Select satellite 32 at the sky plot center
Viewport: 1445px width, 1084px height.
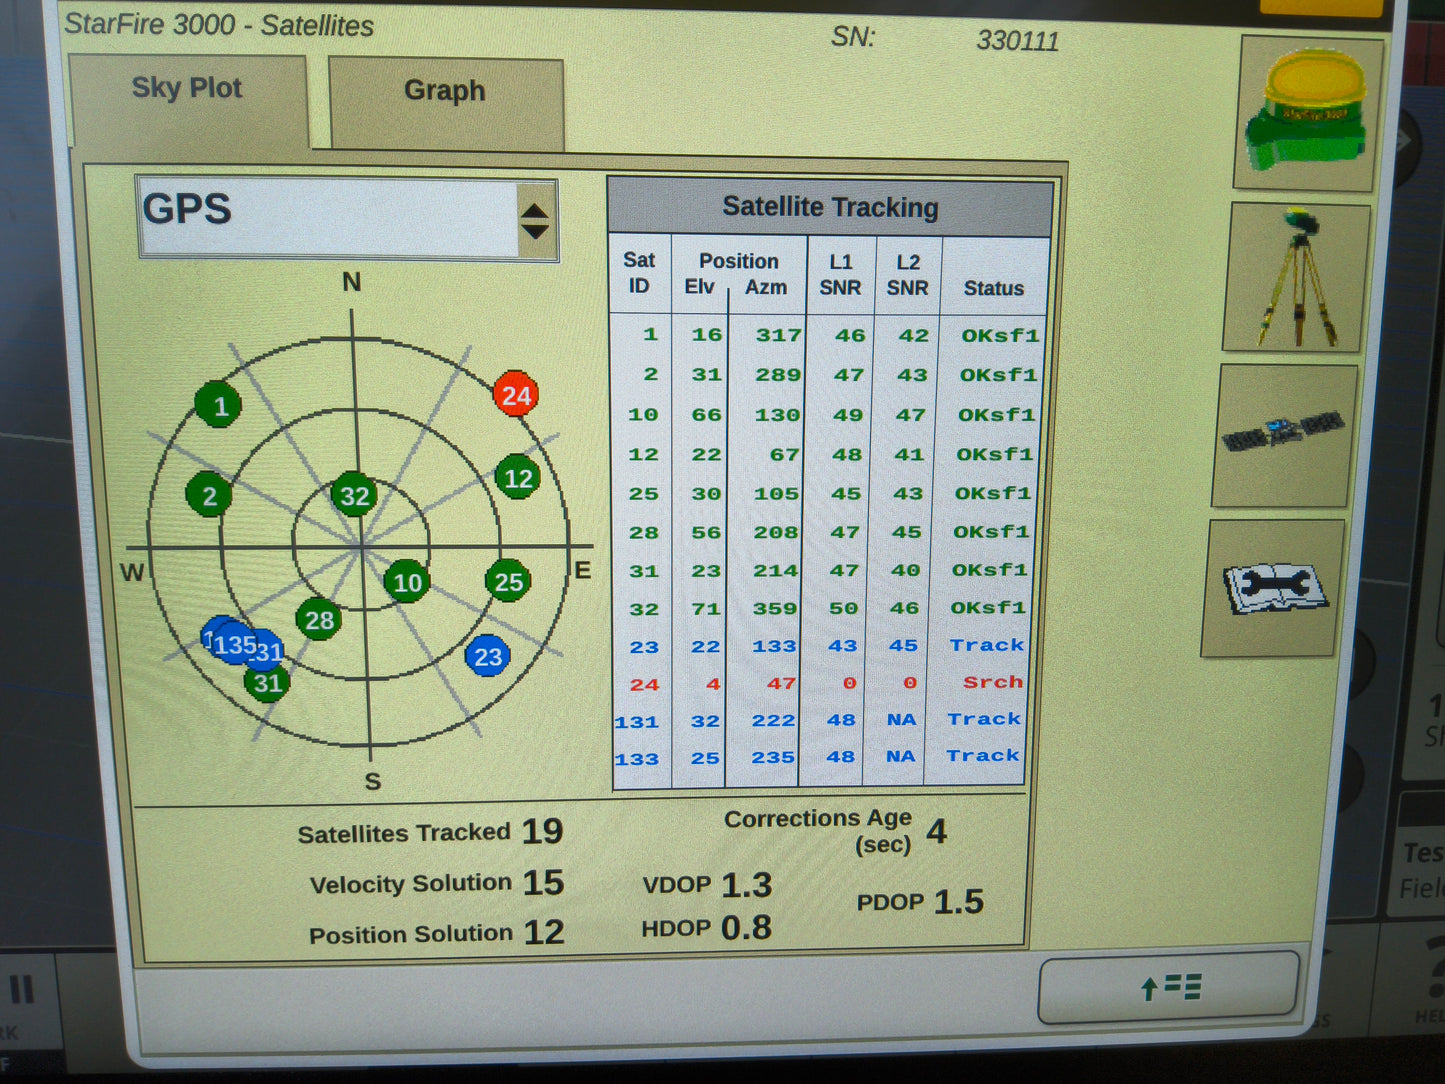(x=352, y=494)
